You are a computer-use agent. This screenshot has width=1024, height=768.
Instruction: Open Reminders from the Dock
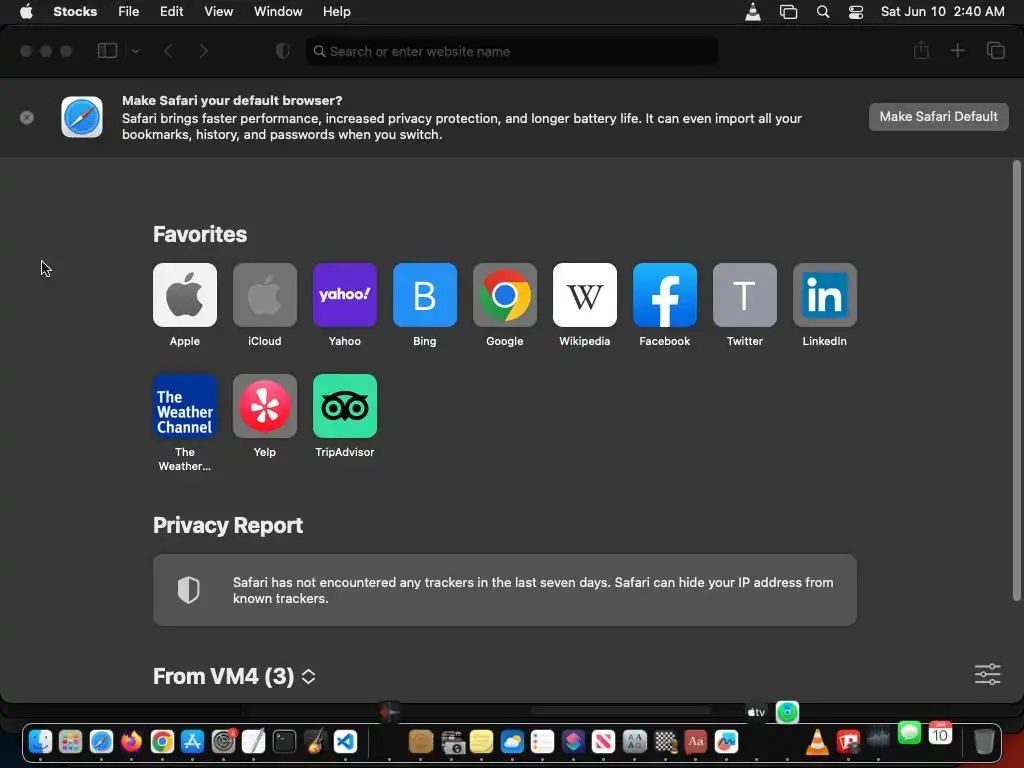click(x=542, y=742)
